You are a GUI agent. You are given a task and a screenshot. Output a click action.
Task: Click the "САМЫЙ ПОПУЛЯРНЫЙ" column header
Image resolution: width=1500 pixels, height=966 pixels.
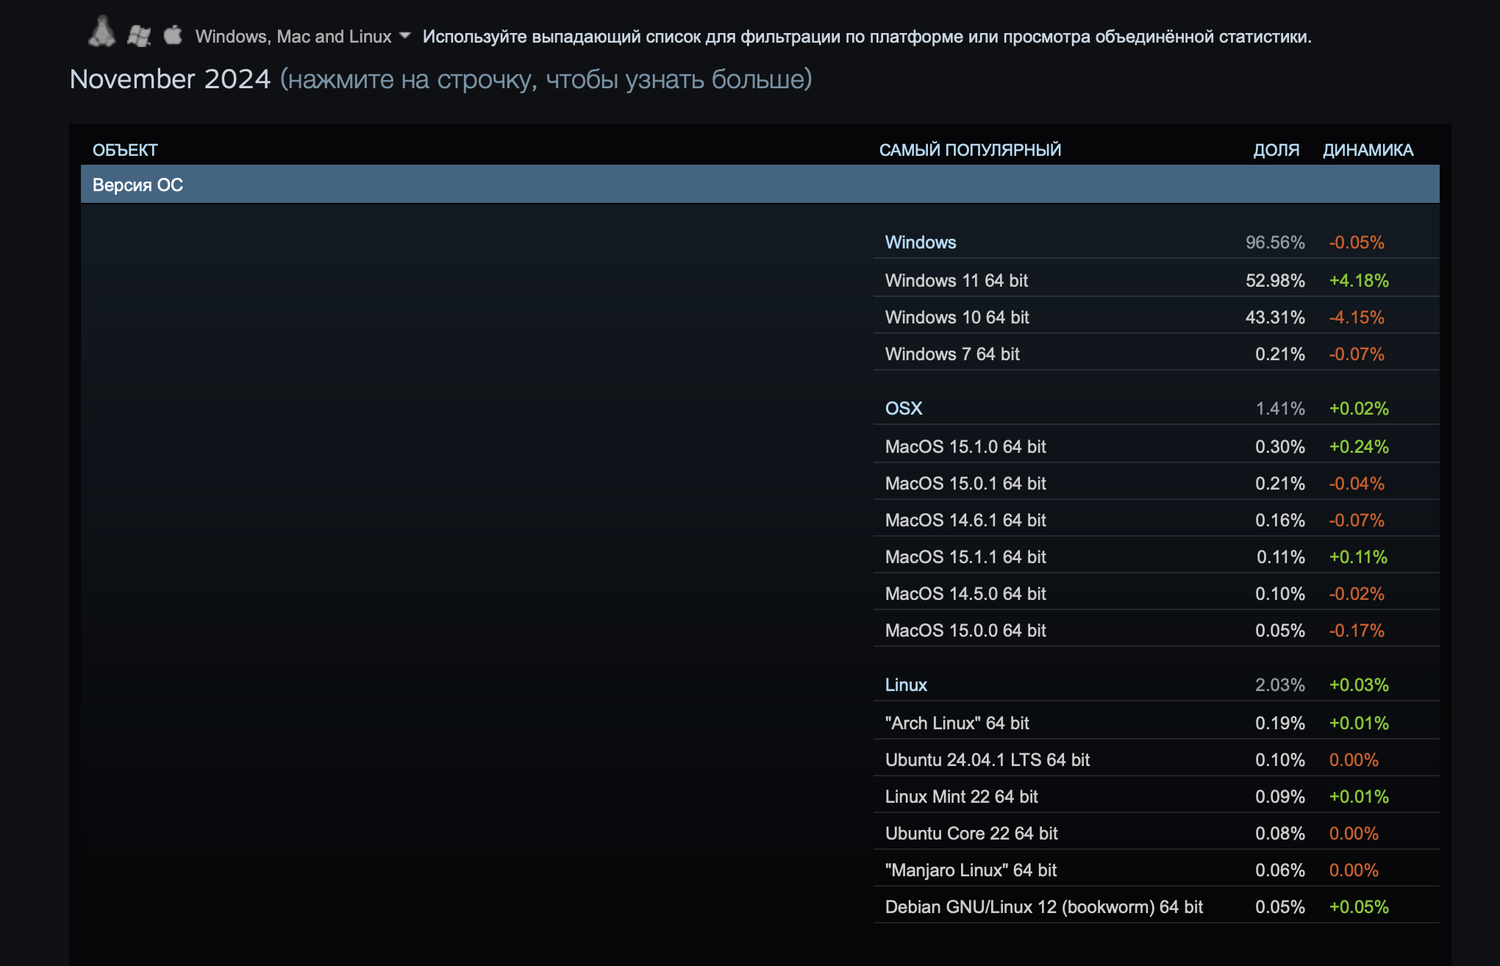(970, 150)
